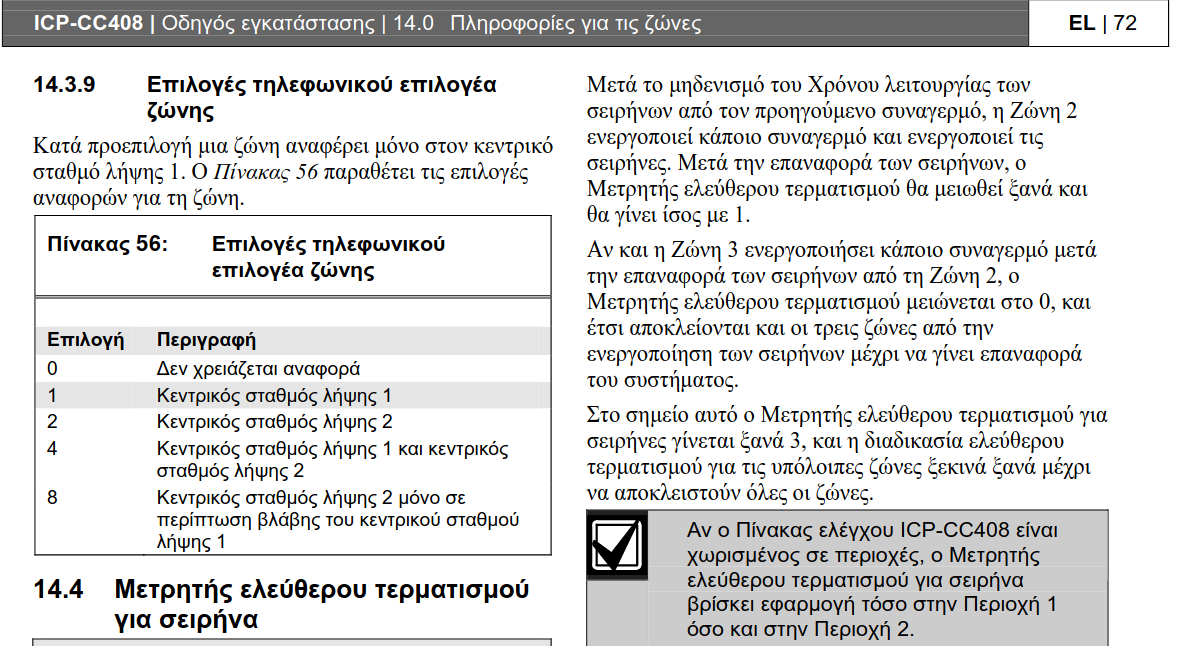The image size is (1177, 646).
Task: Click page header 'ICP-CC408'
Action: point(88,23)
